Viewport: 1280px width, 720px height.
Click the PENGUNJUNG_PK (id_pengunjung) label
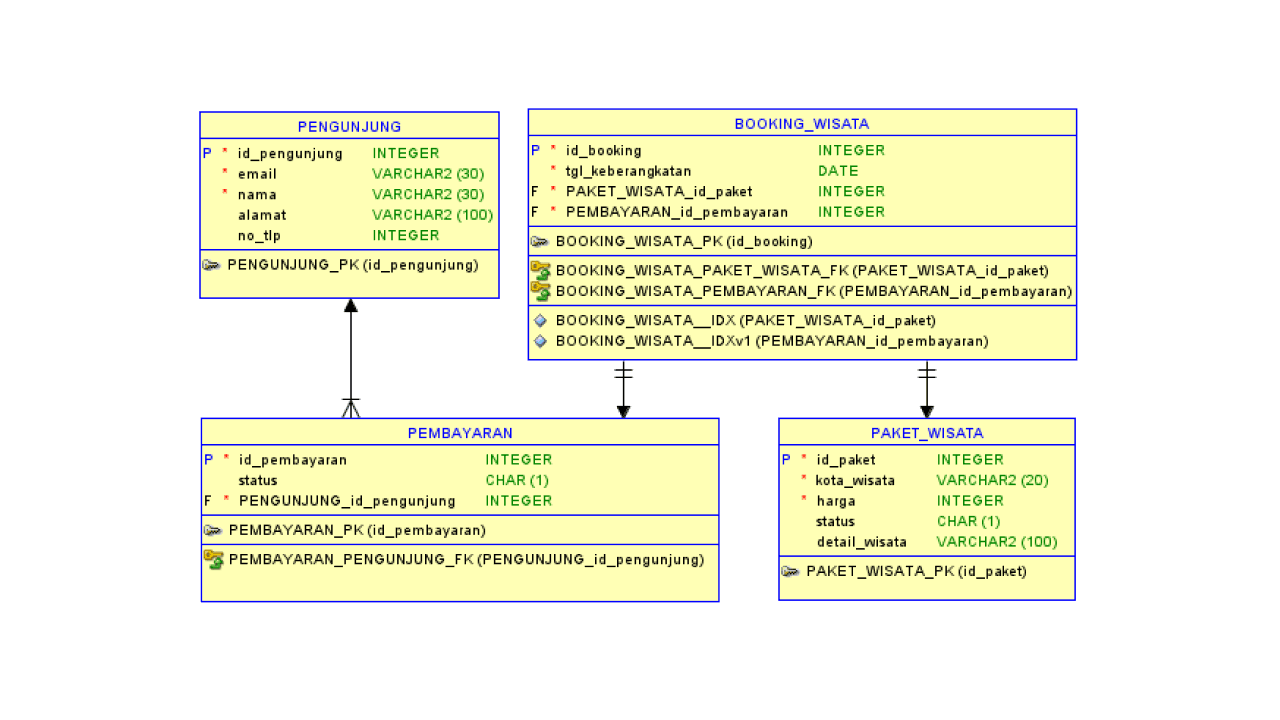(353, 265)
